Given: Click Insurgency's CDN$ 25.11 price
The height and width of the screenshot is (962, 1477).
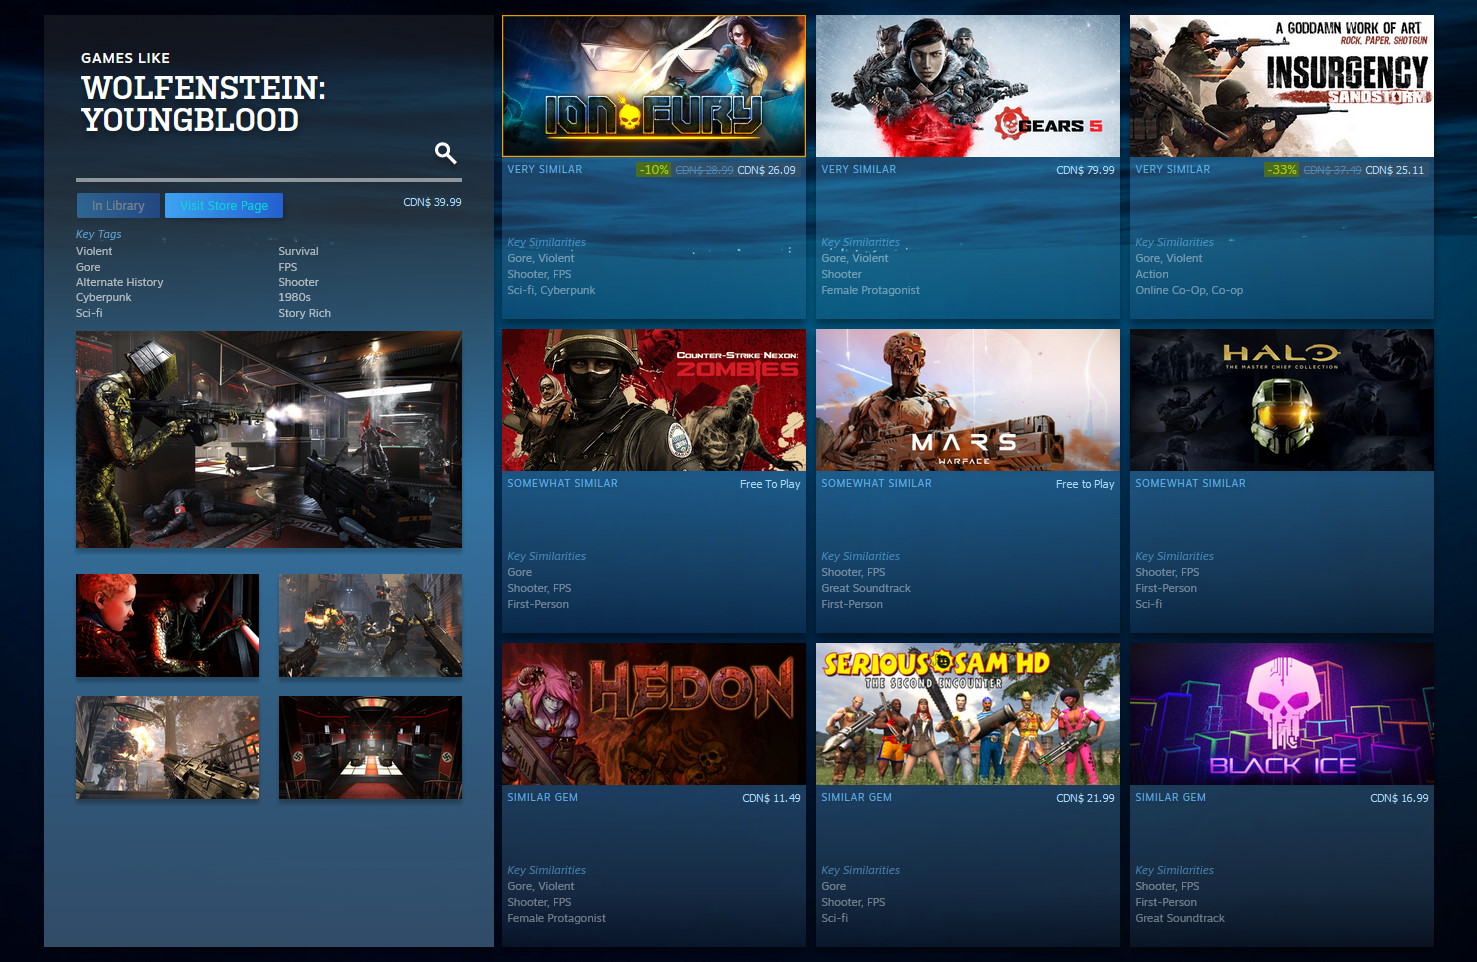Looking at the screenshot, I should point(1394,170).
